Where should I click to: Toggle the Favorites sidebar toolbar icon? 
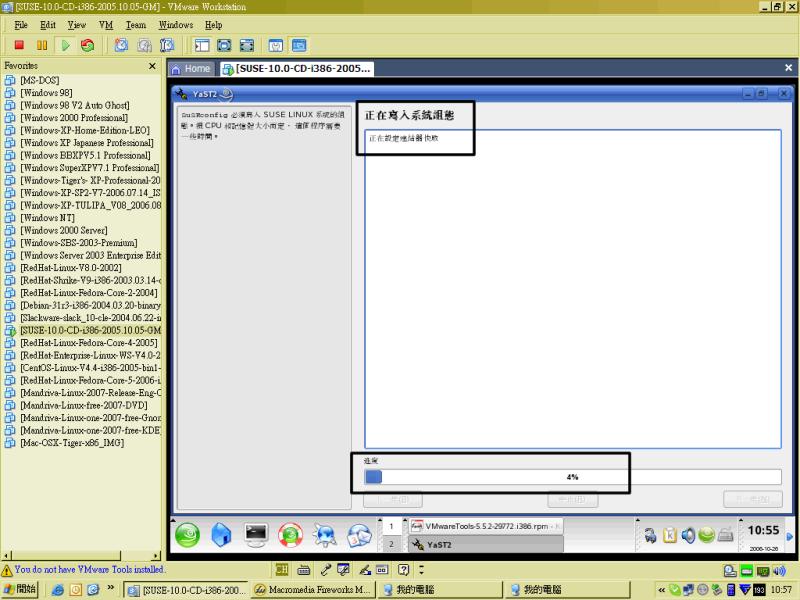coord(202,45)
